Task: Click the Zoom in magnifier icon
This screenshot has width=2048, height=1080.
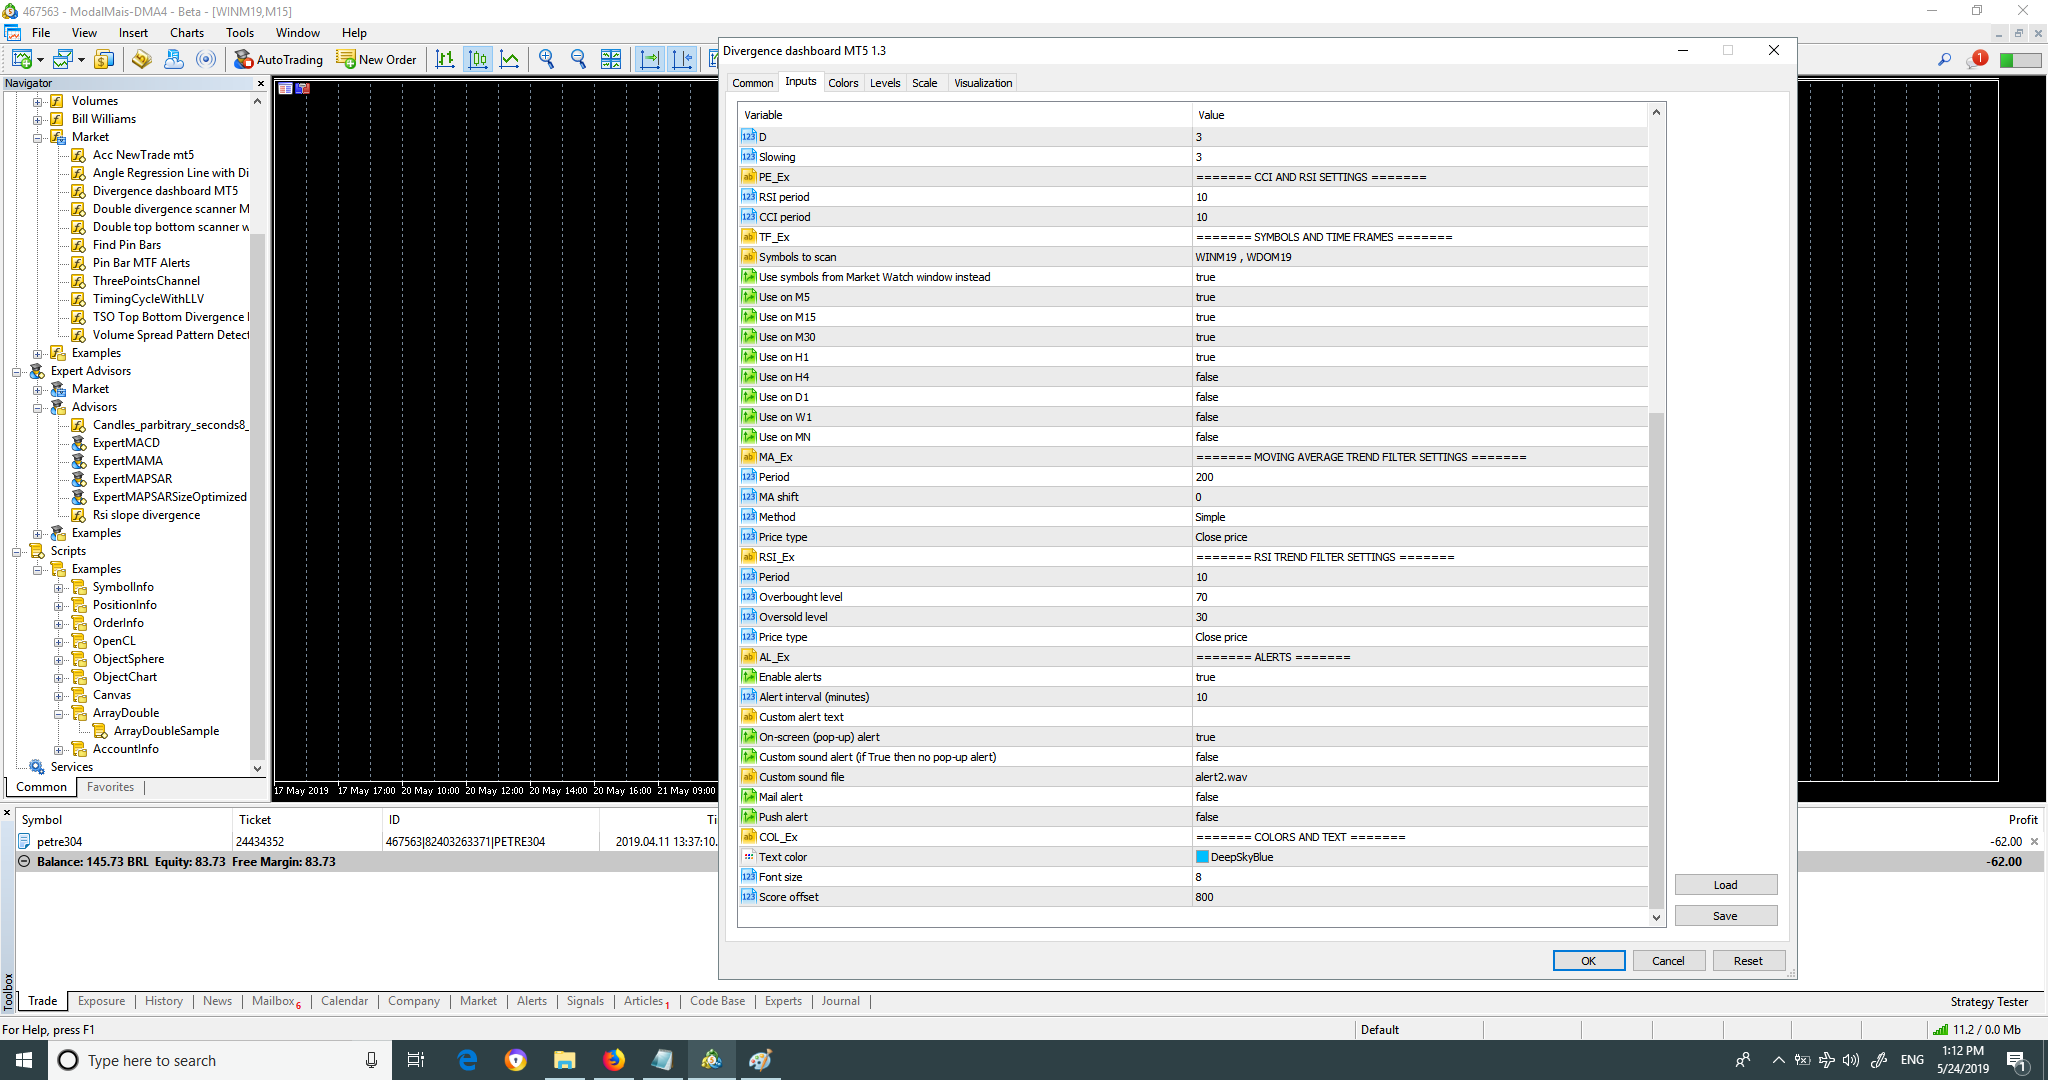Action: (x=546, y=60)
